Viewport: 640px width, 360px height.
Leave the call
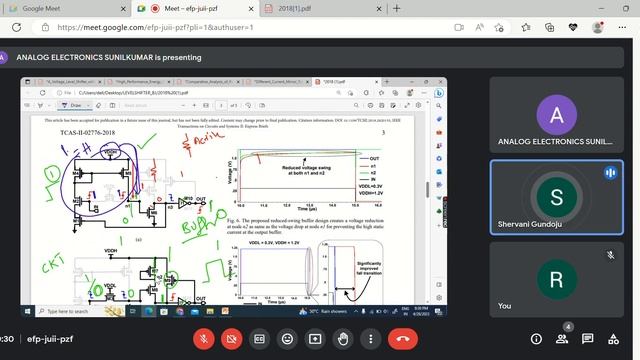[x=402, y=339]
